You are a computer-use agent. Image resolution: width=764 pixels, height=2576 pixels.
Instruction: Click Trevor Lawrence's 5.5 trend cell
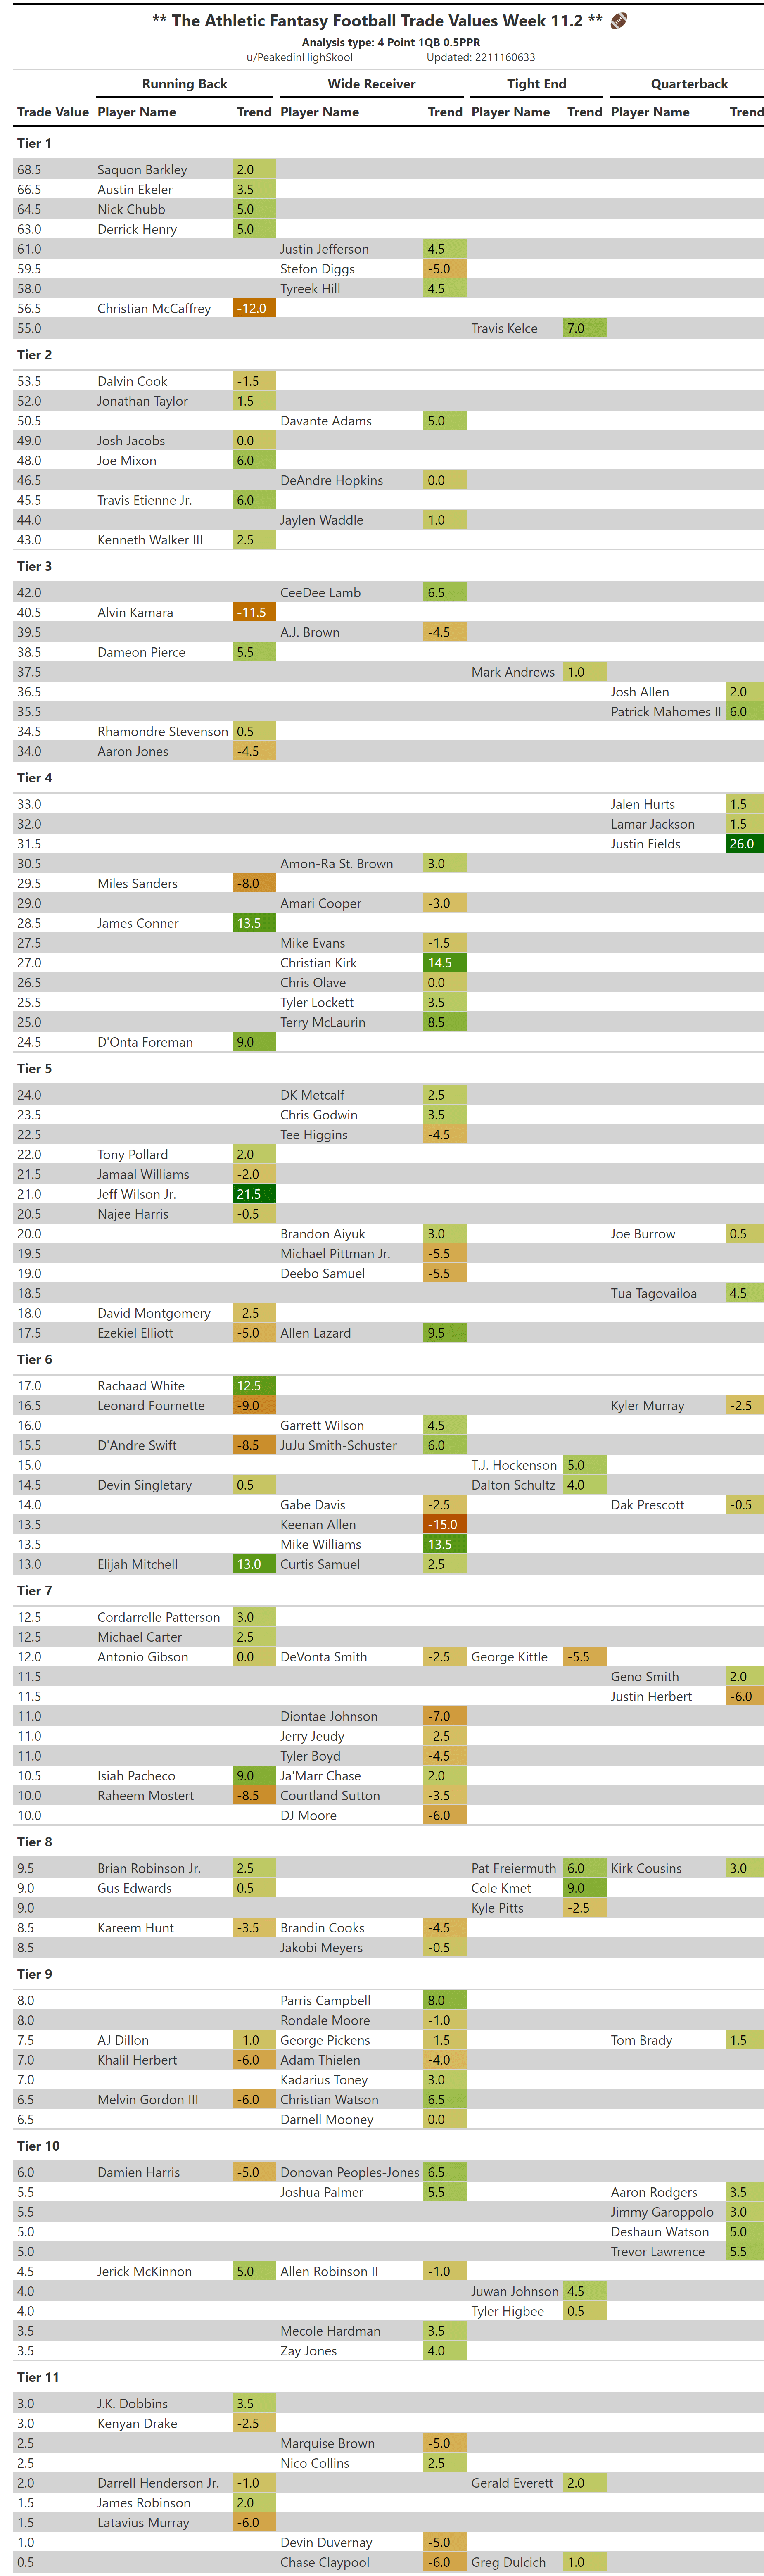(745, 2252)
